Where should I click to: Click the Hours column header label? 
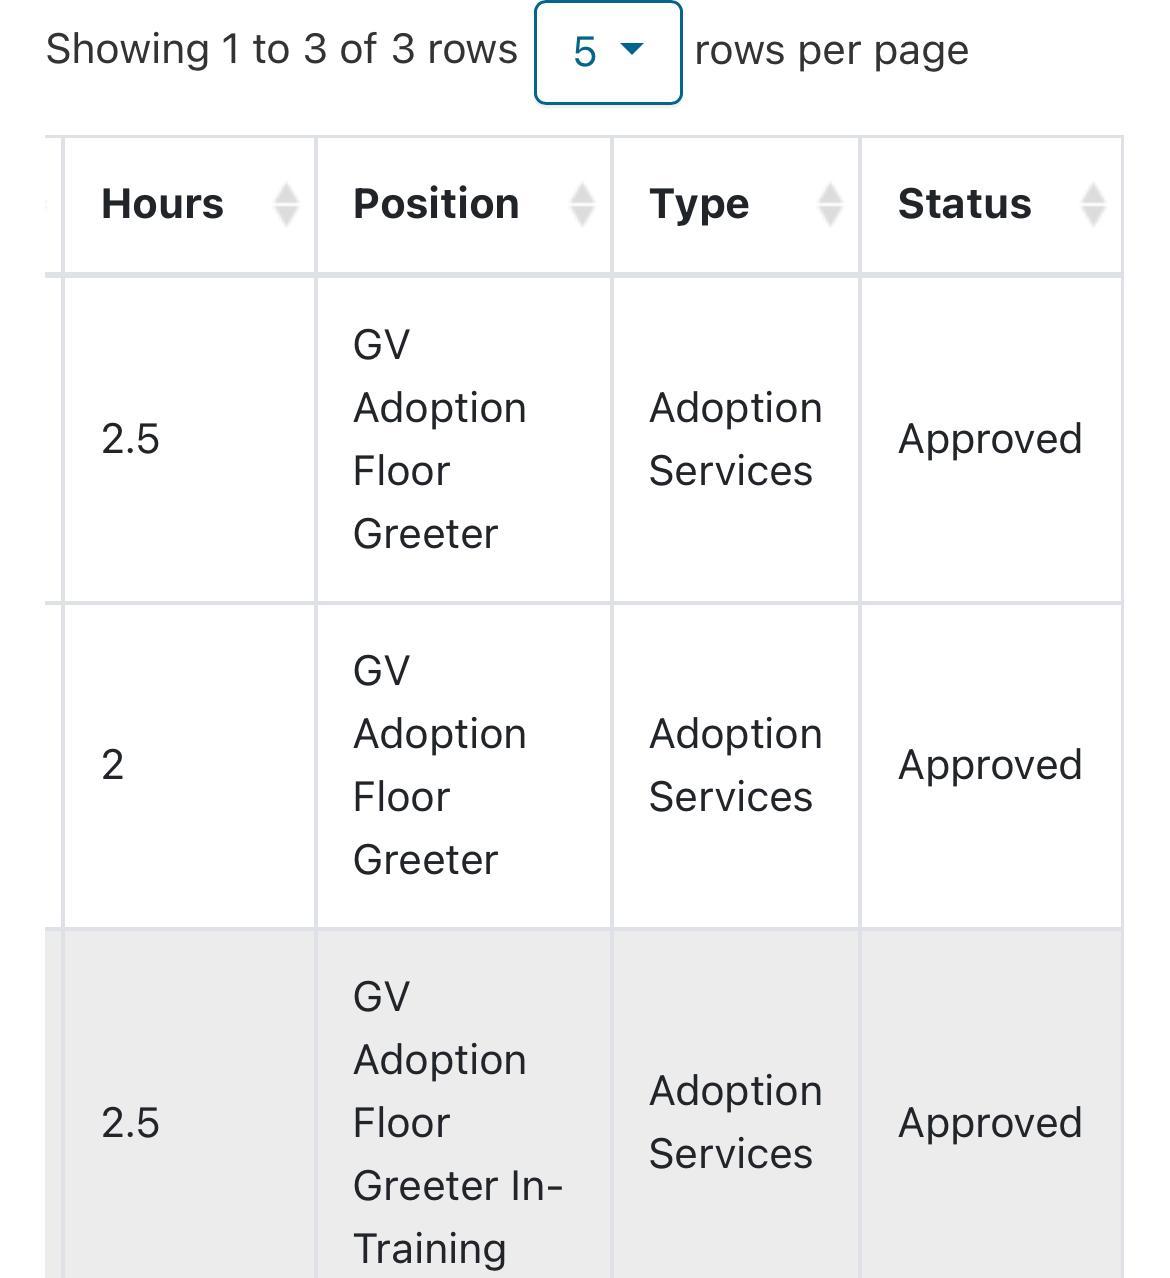(163, 205)
